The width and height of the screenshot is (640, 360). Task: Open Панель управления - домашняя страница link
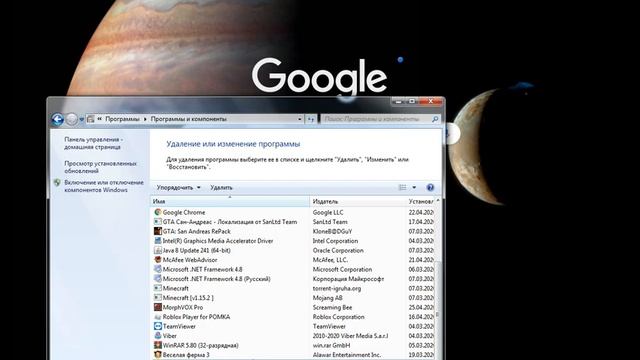click(93, 143)
